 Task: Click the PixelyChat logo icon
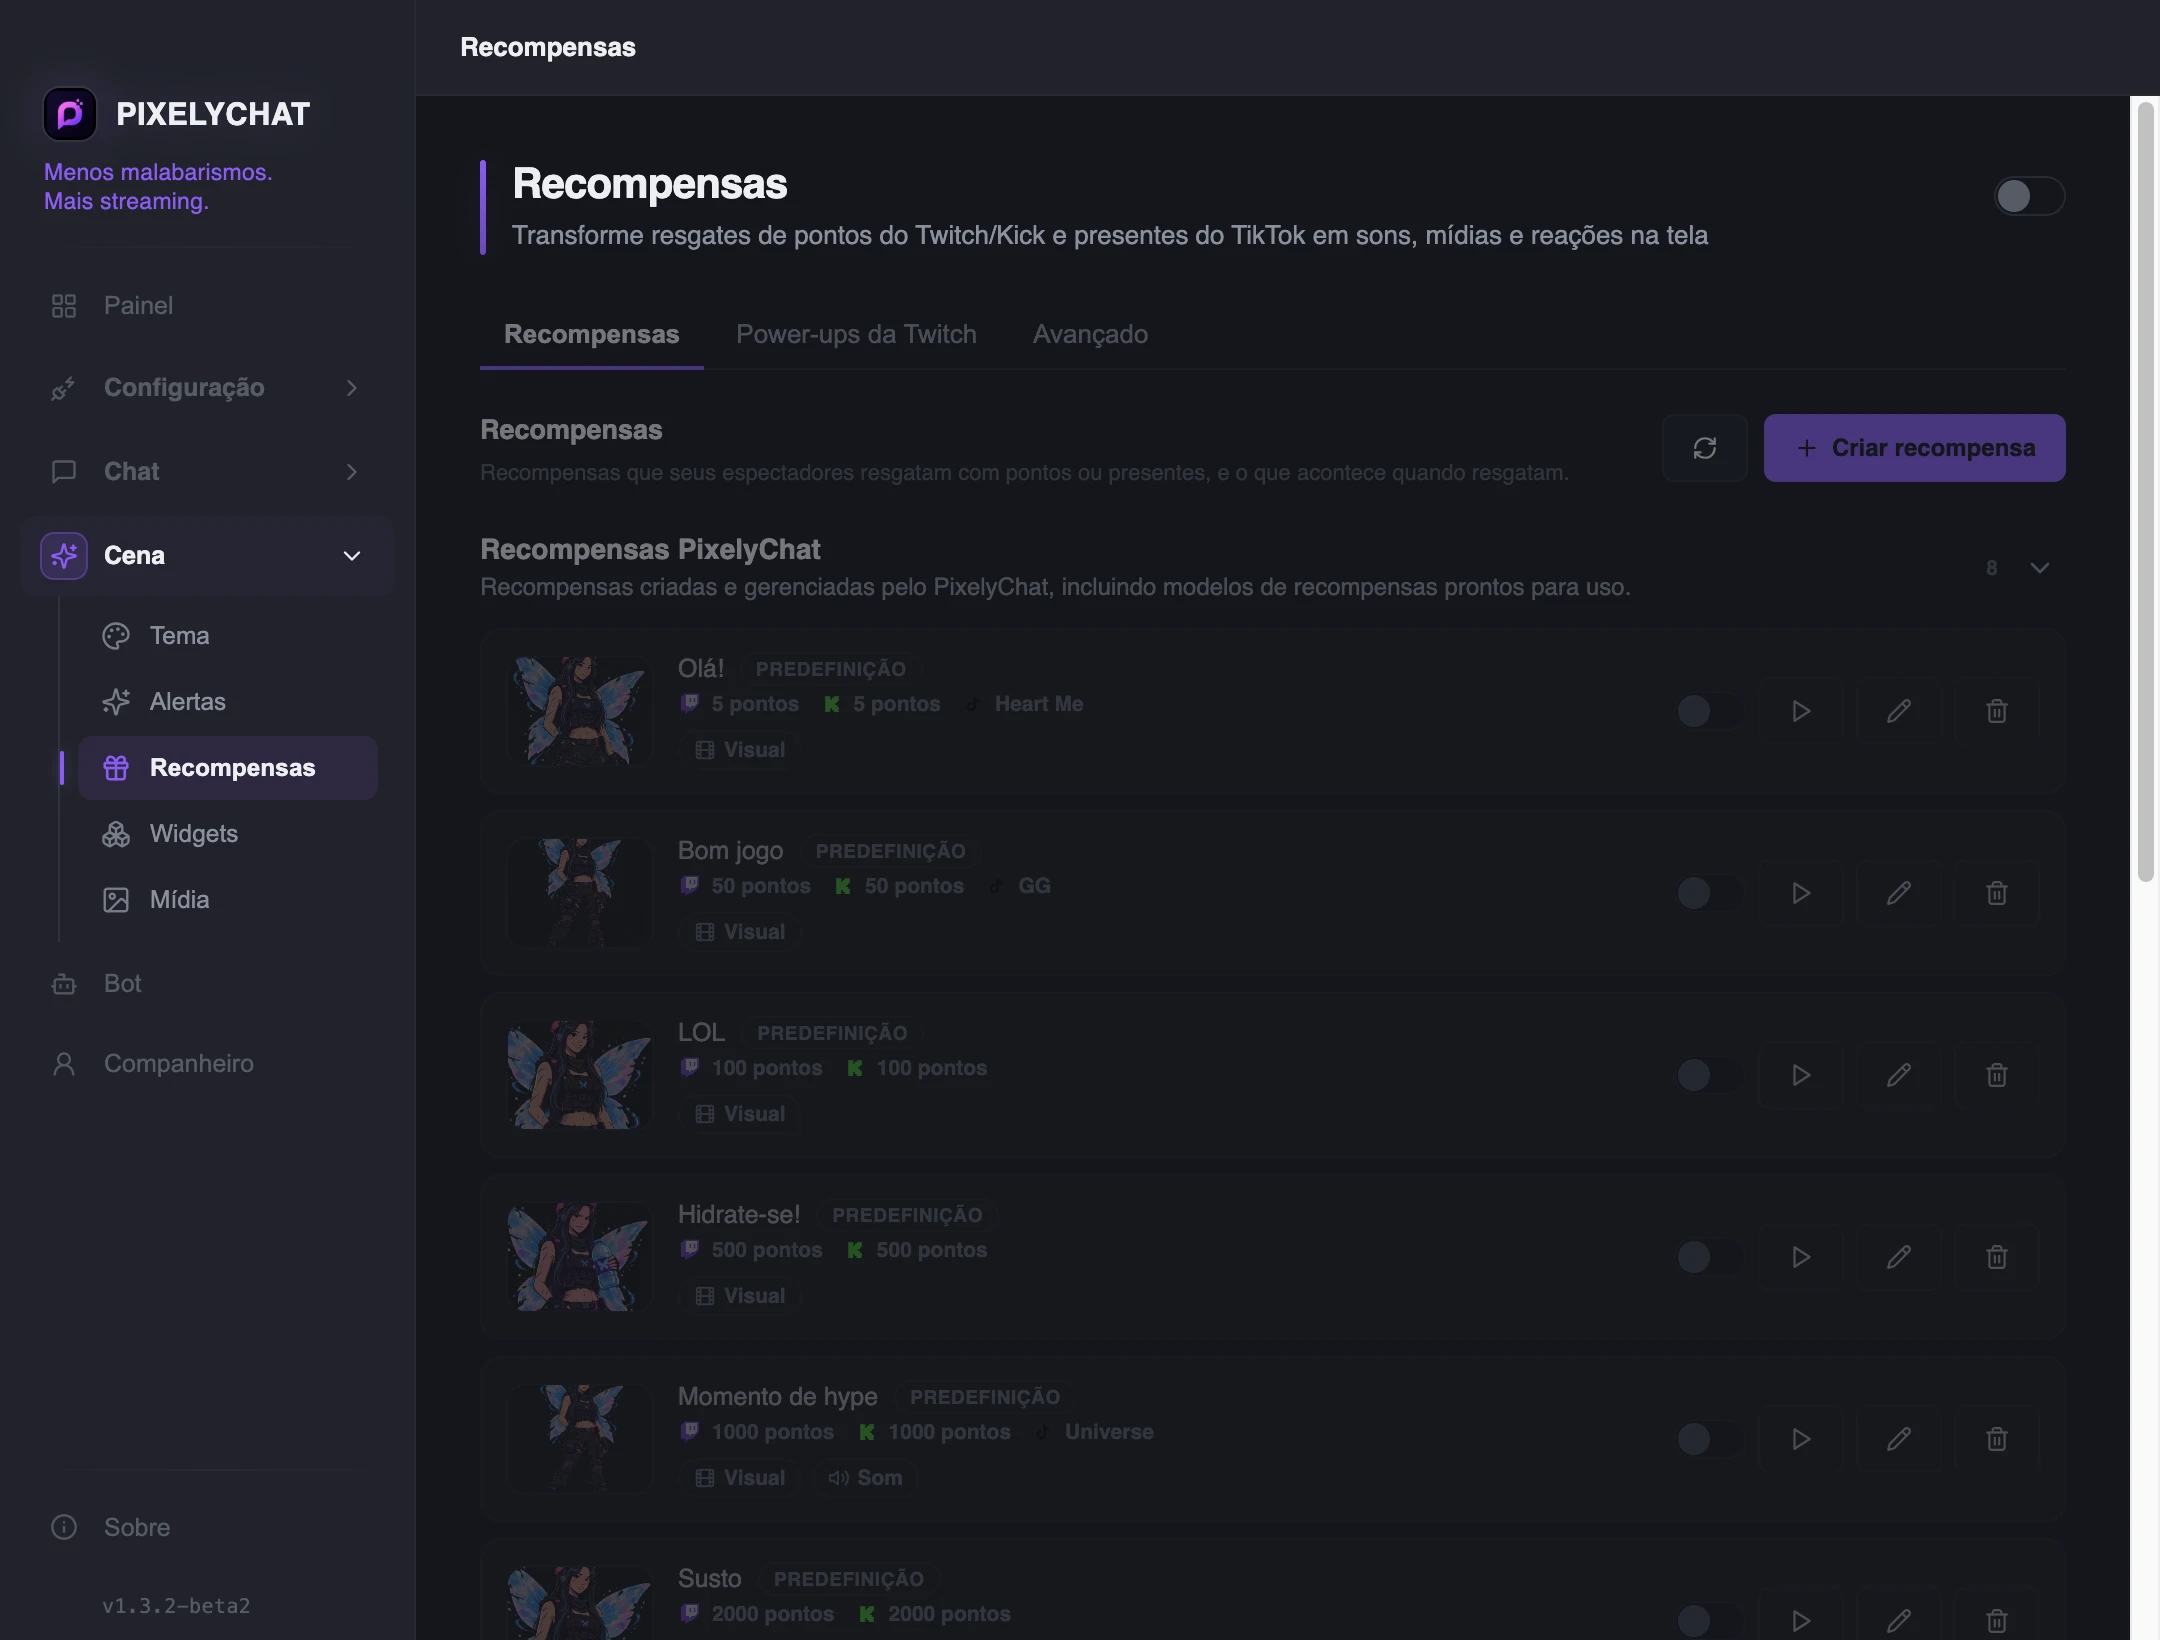coord(70,114)
